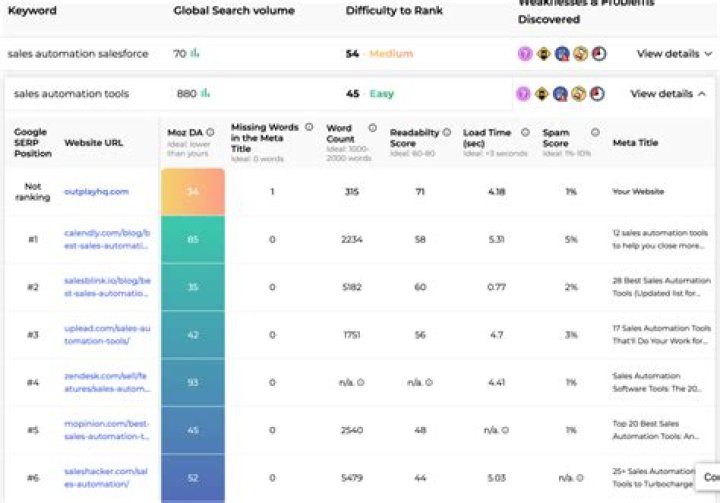Click '17 Sales Automation Tools' meta title
The width and height of the screenshot is (720, 503).
point(661,334)
